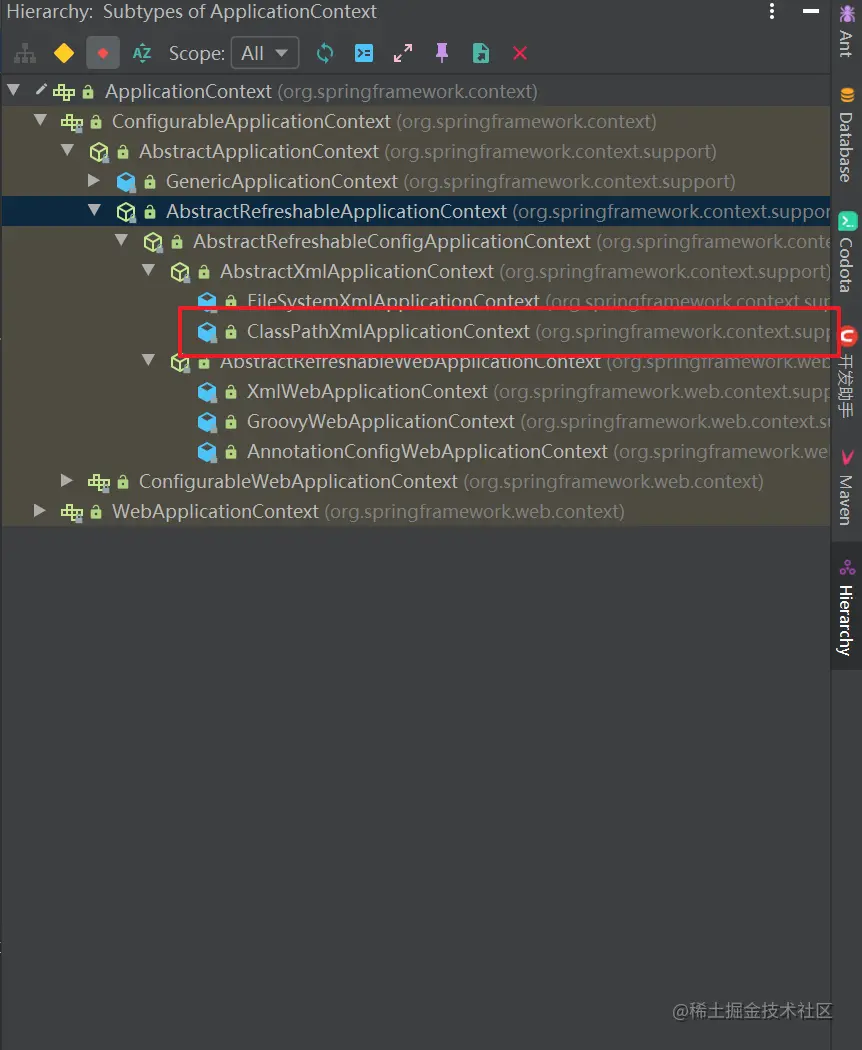Select ConfigurableApplicationContext tree item
Screen dimensions: 862x1050
click(x=415, y=121)
